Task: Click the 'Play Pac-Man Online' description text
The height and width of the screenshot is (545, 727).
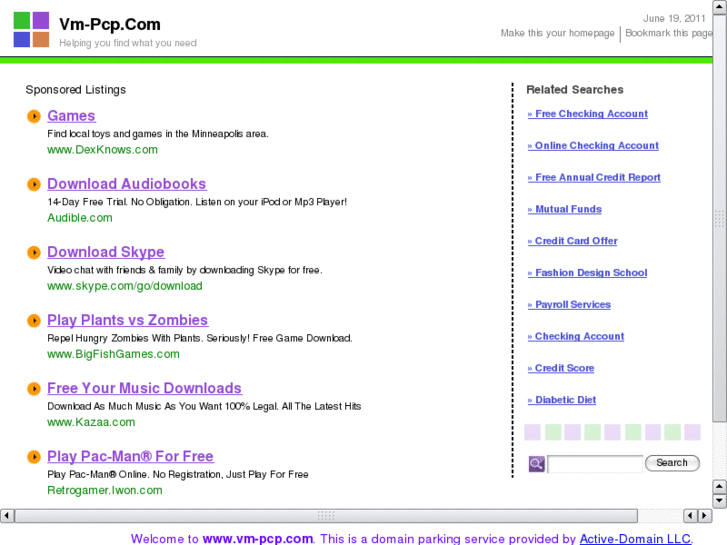Action: tap(178, 474)
